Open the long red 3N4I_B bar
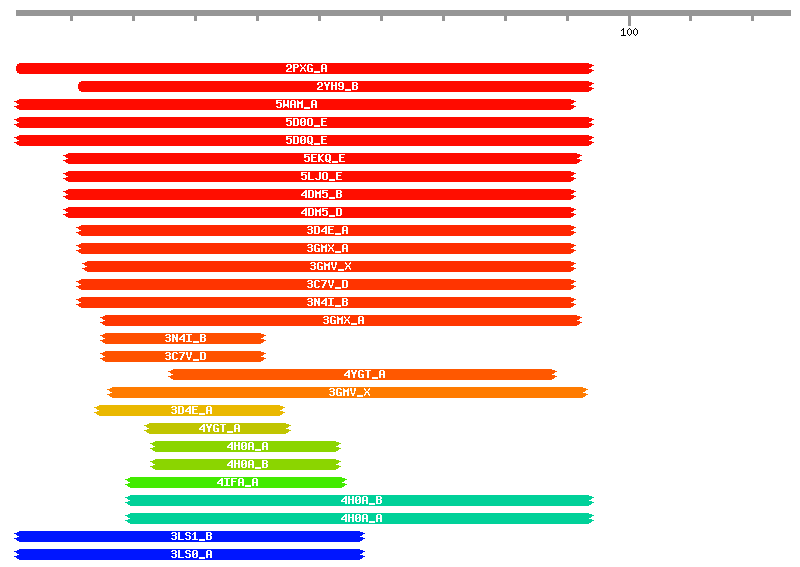800x567 pixels. [x=326, y=303]
